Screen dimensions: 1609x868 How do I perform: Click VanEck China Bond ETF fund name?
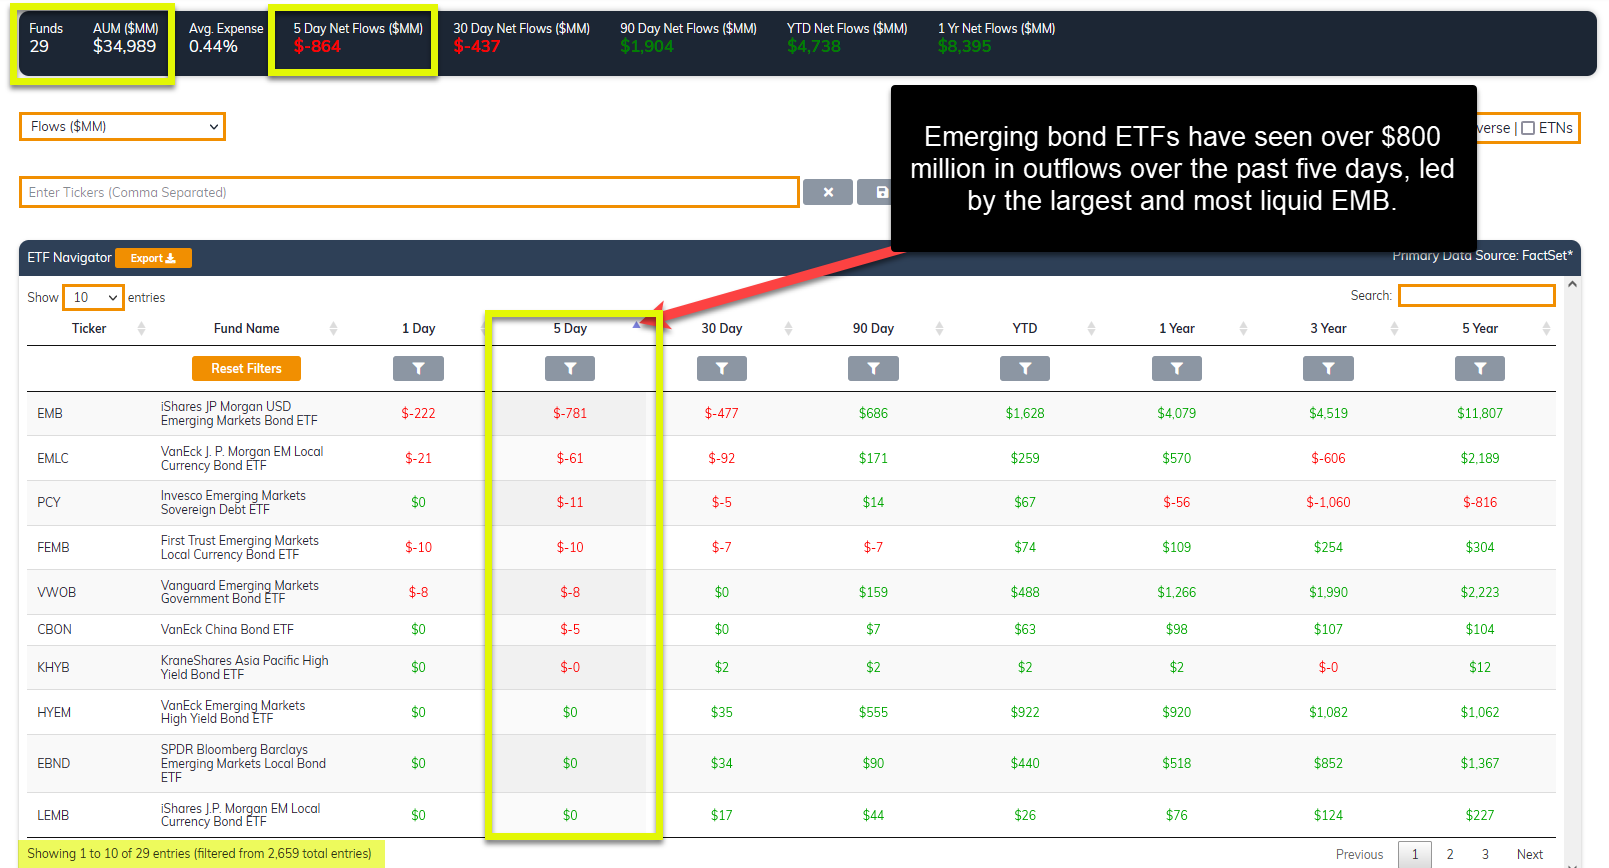click(x=227, y=629)
